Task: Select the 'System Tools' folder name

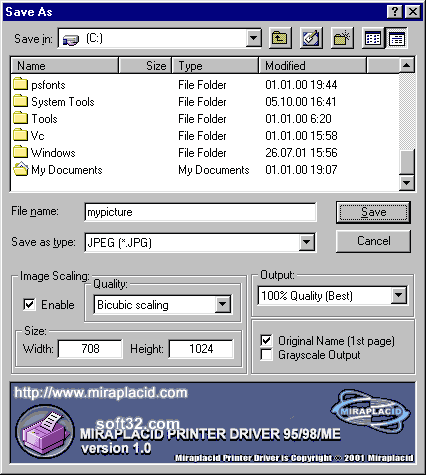Action: tap(63, 102)
